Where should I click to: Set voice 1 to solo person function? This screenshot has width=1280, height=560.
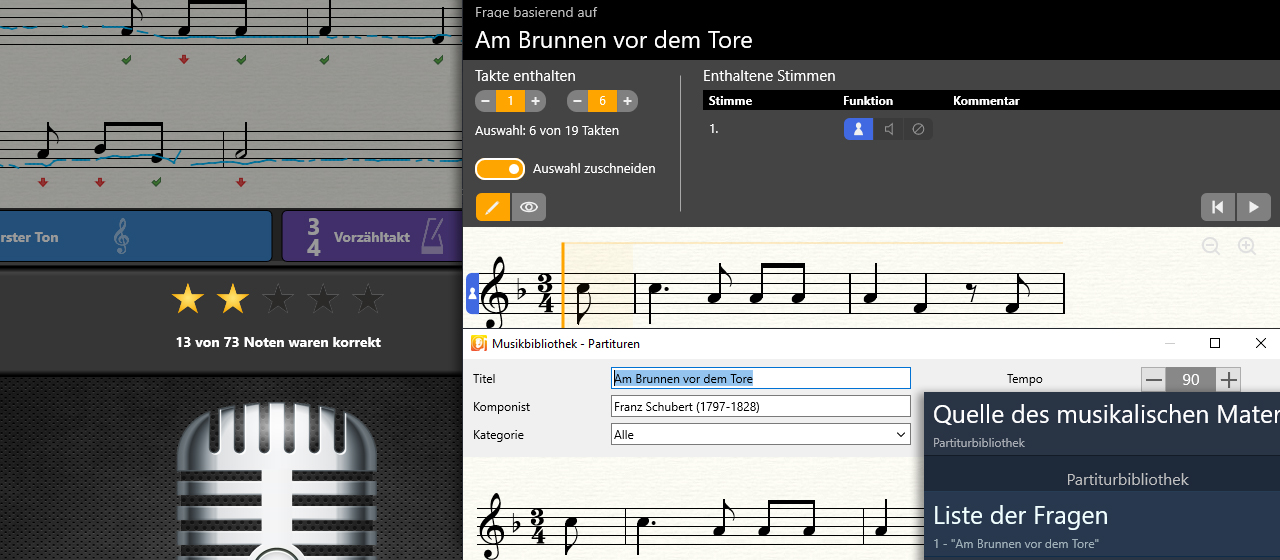858,129
